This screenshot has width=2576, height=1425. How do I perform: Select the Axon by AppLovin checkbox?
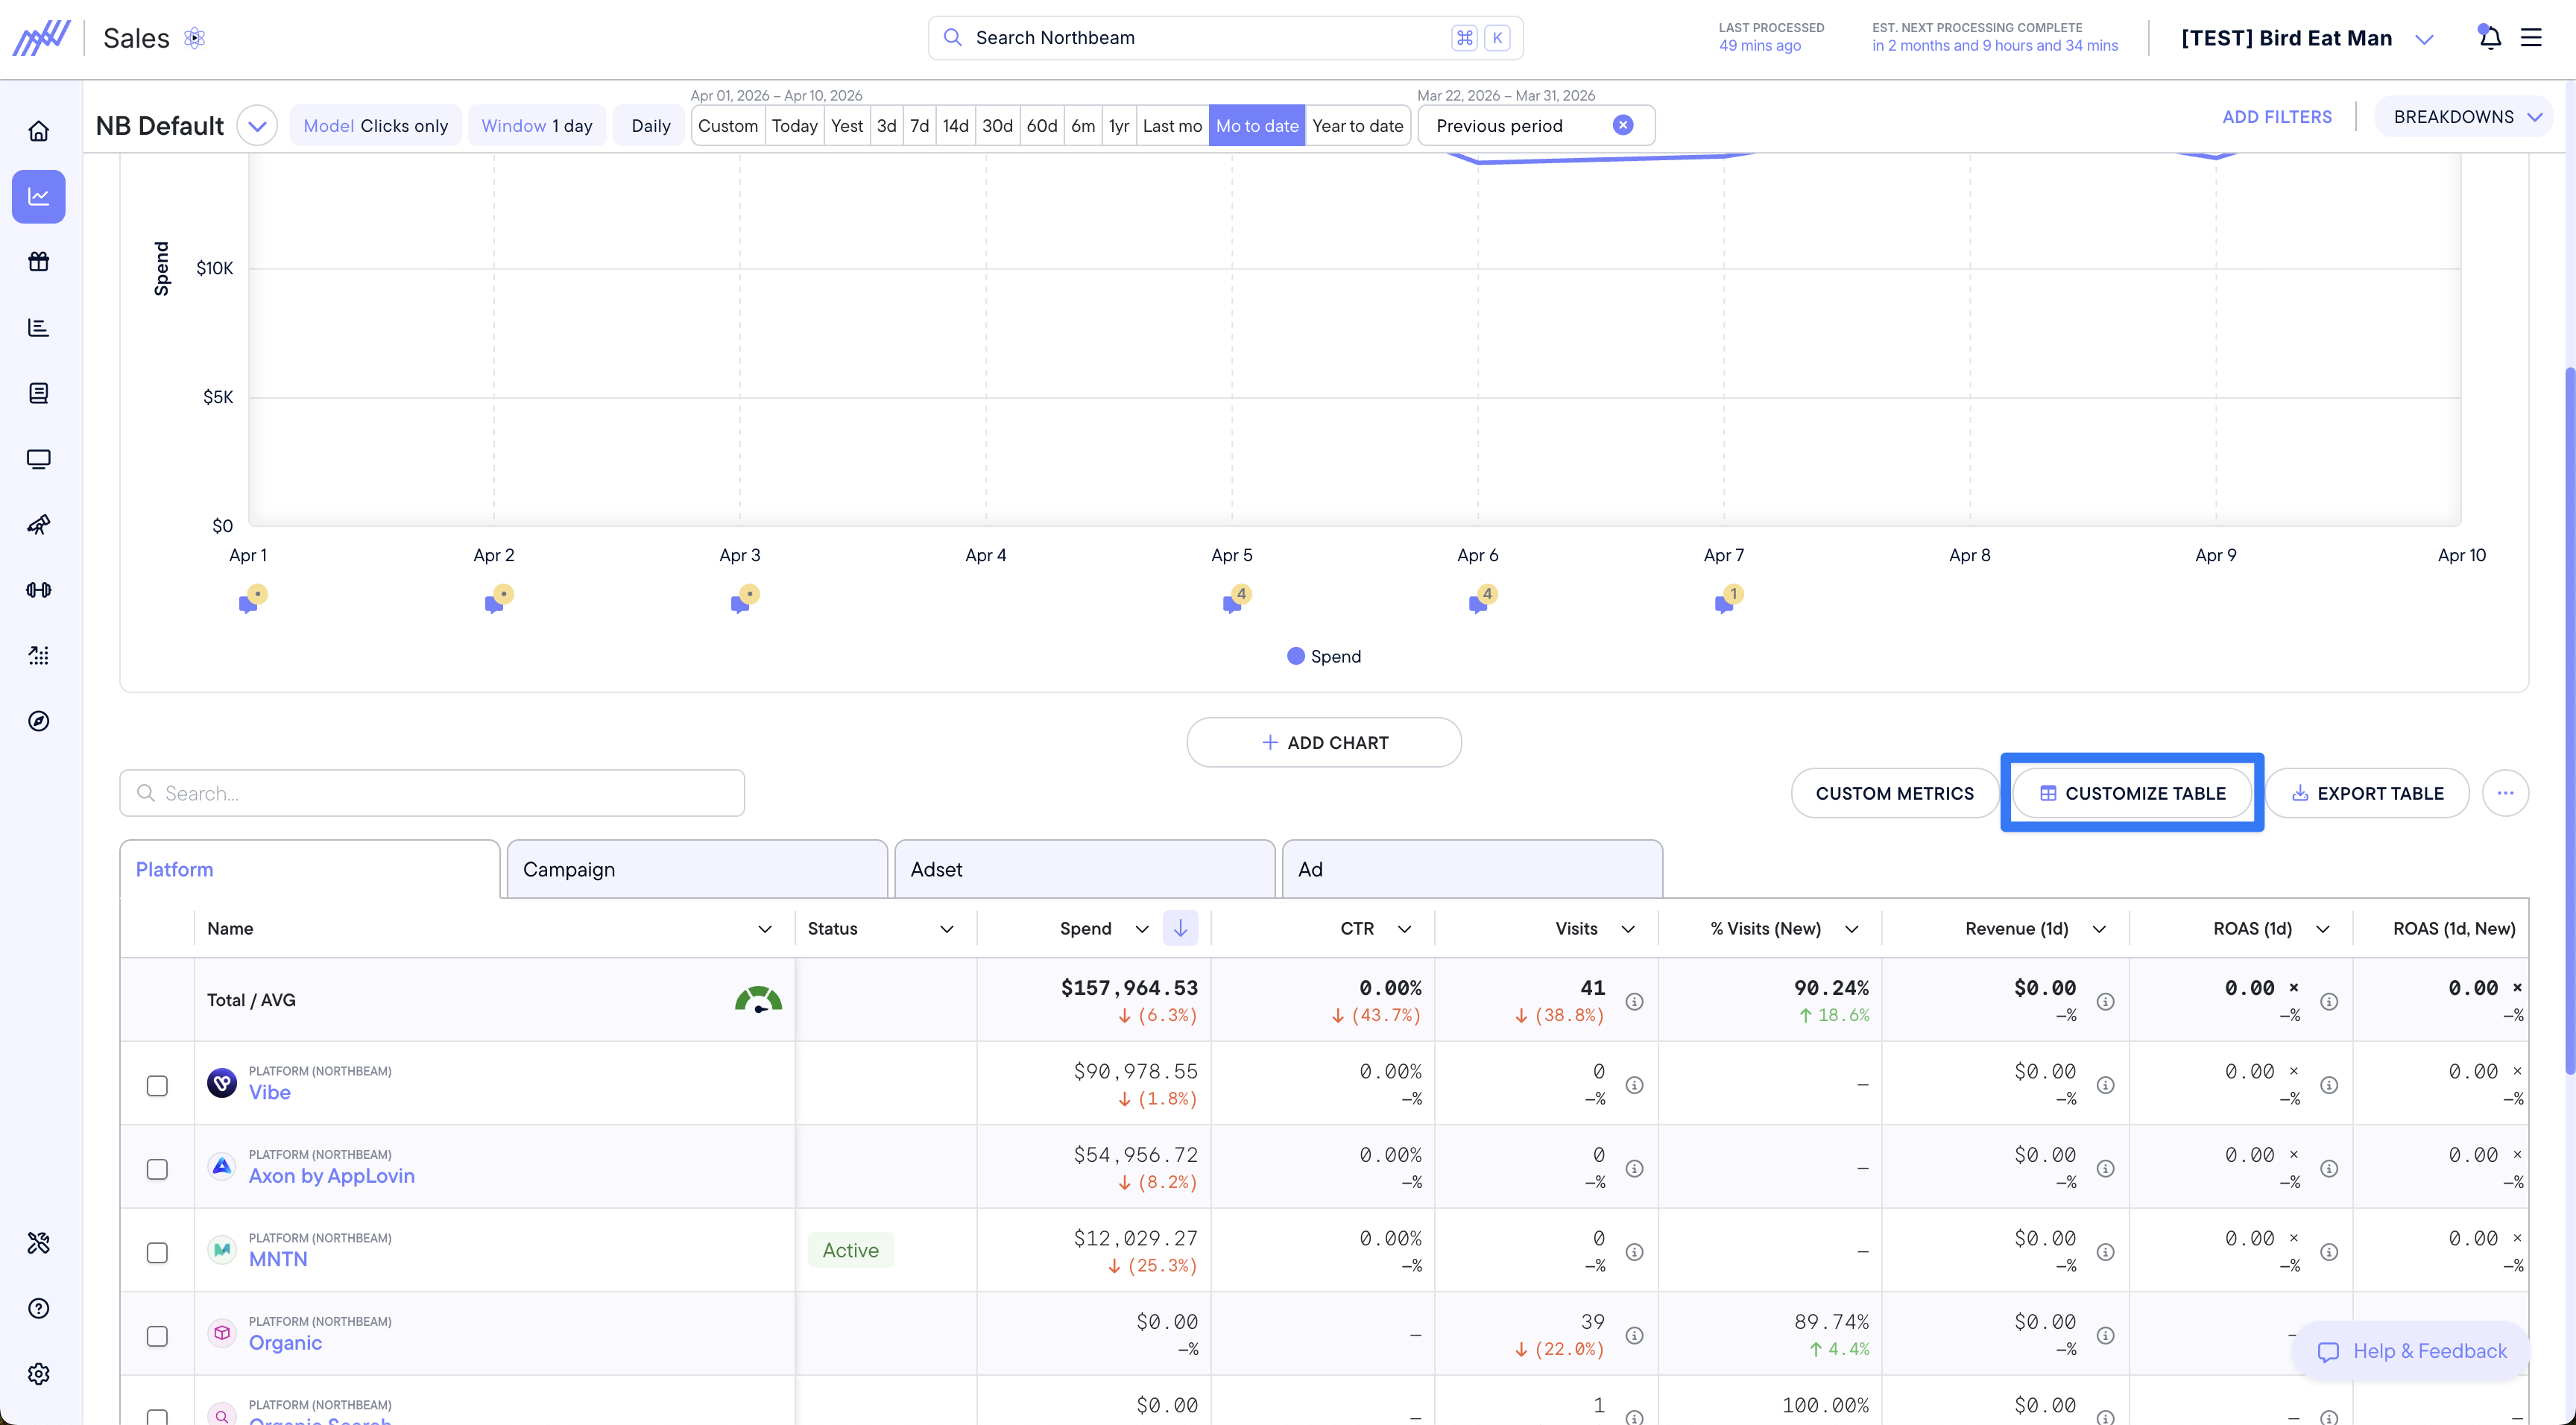157,1169
